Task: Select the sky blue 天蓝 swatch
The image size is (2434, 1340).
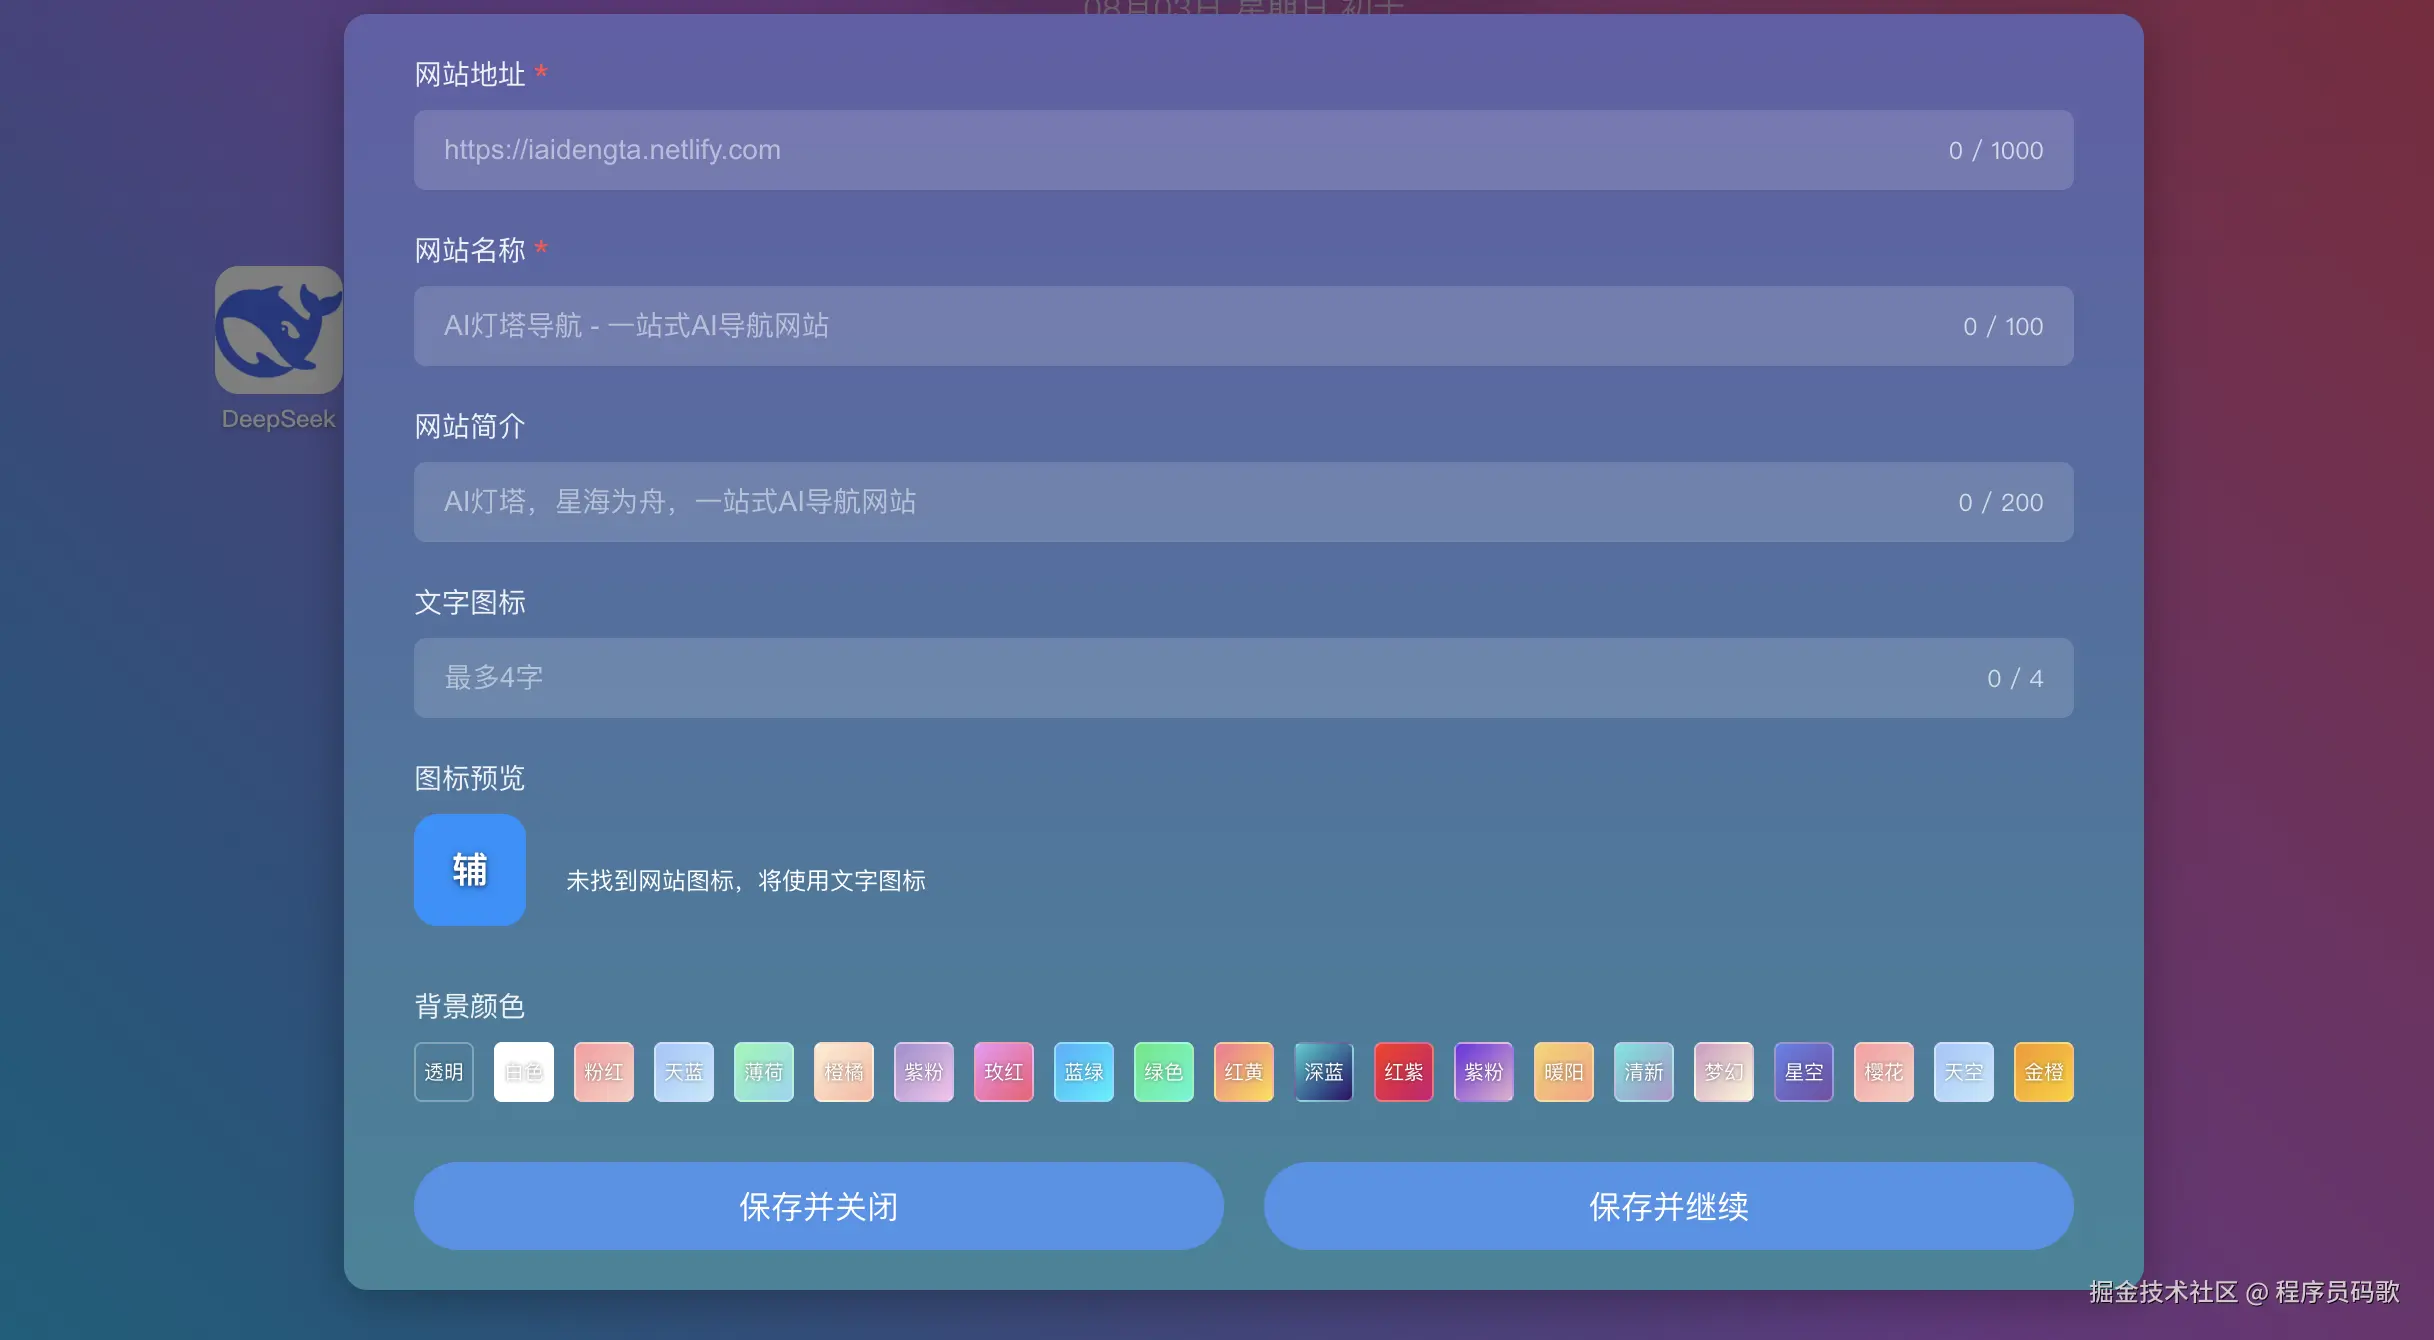Action: 683,1072
